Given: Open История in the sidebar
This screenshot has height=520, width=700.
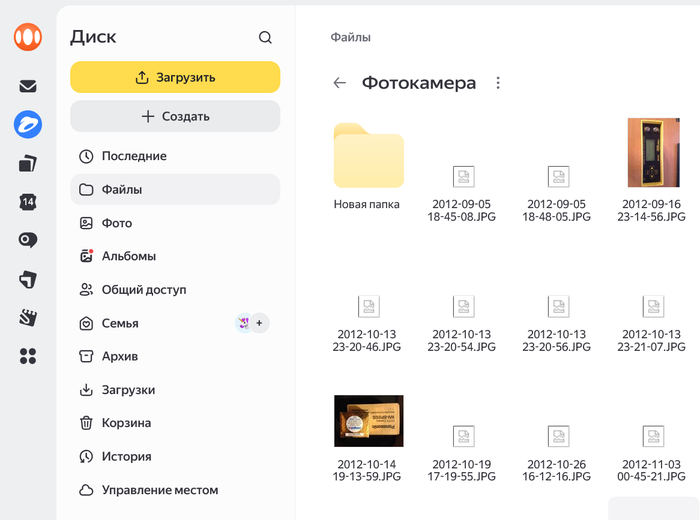Looking at the screenshot, I should [x=175, y=456].
